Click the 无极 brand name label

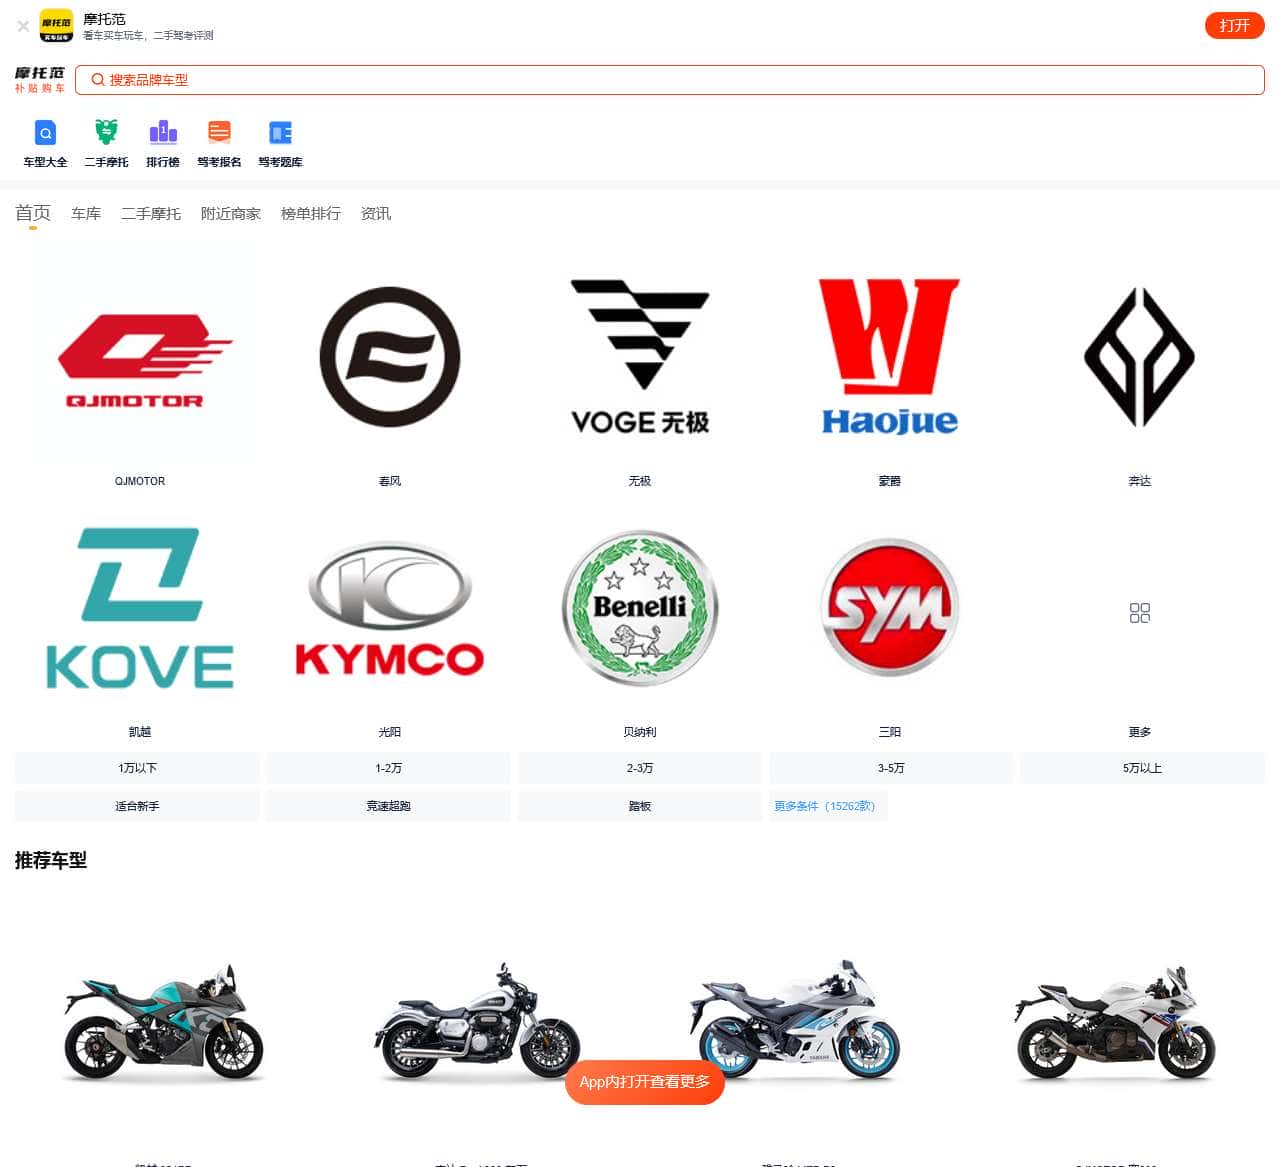tap(640, 481)
